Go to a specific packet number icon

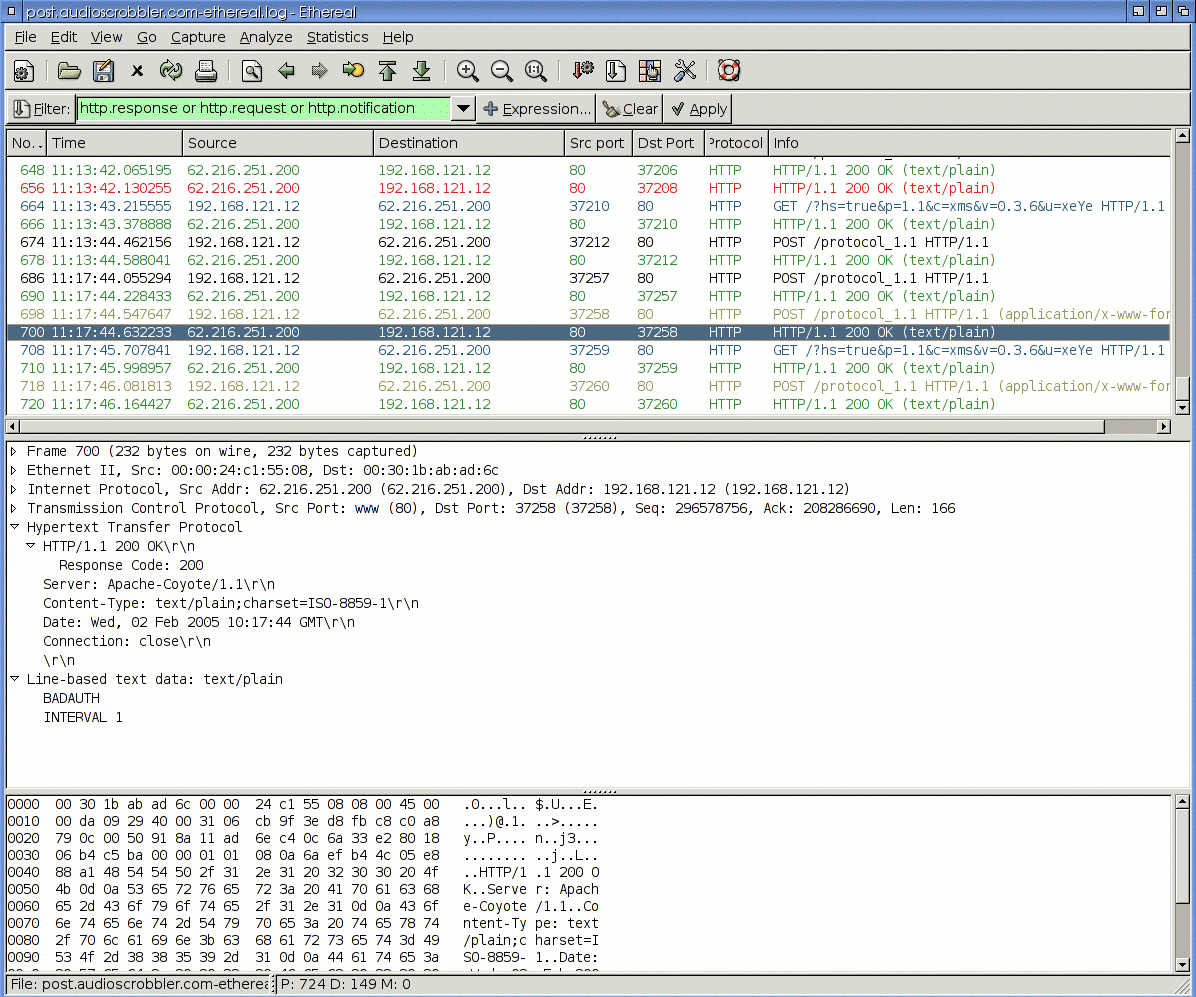(x=353, y=72)
